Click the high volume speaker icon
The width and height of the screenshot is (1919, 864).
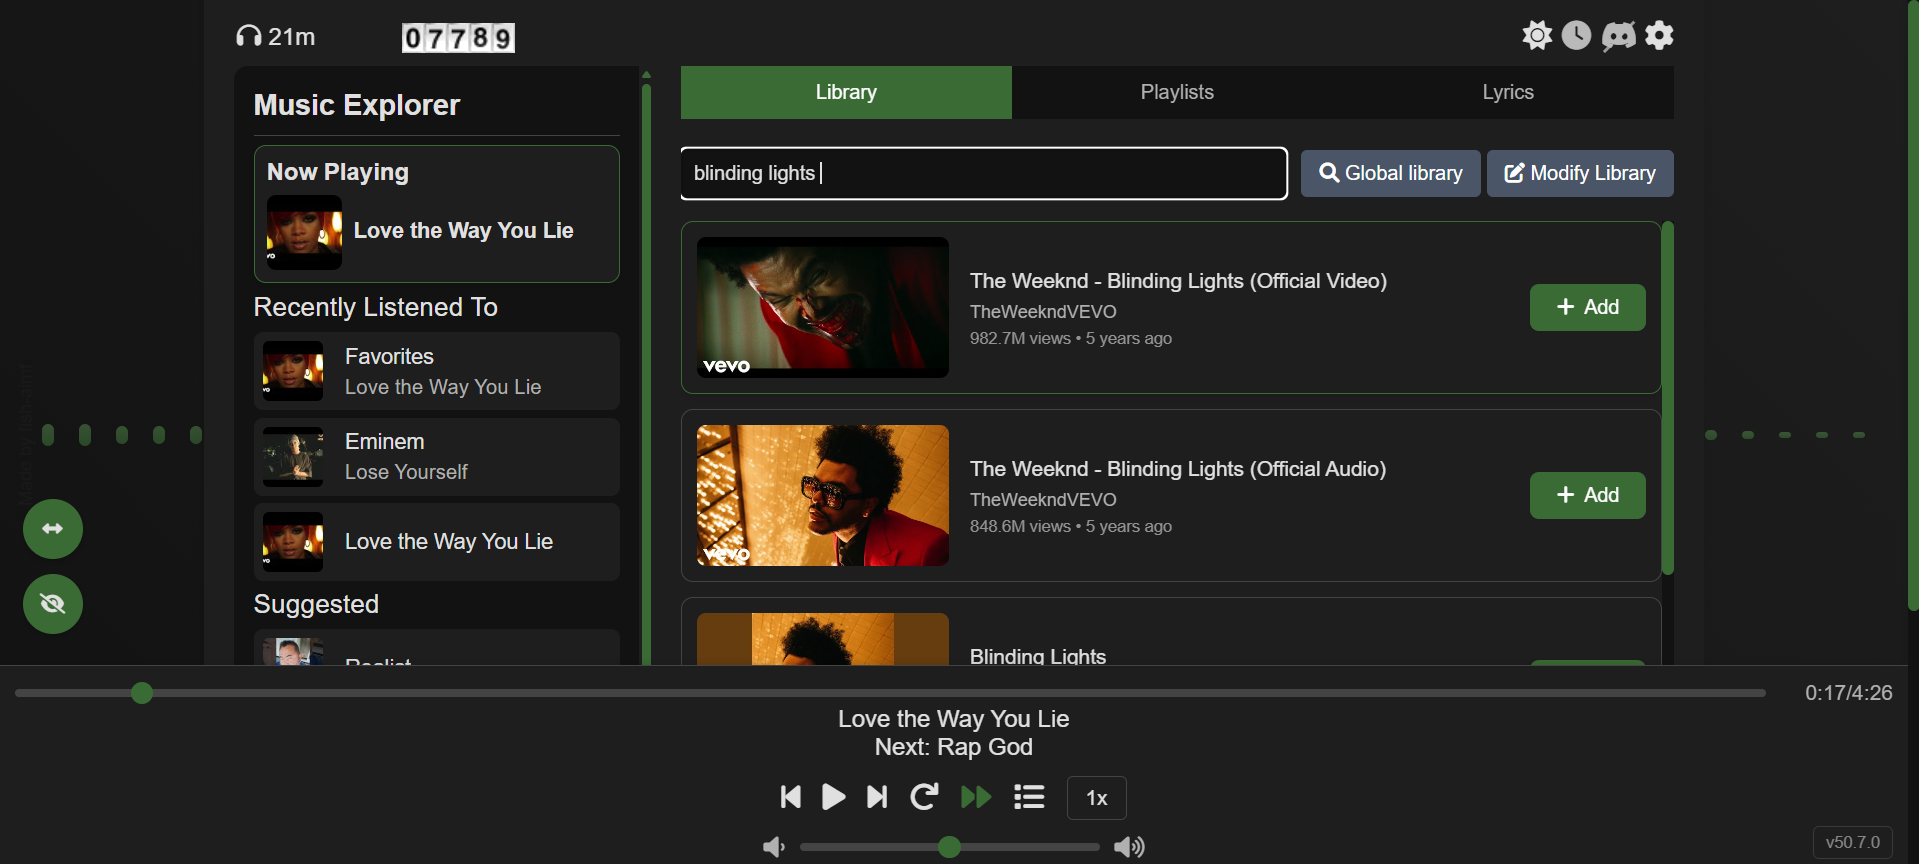[1130, 847]
